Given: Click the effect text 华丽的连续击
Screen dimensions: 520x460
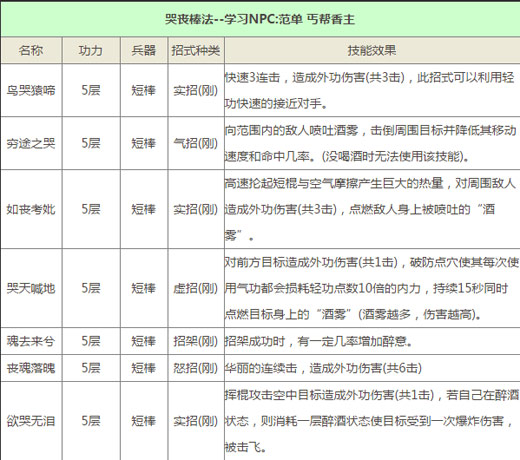Looking at the screenshot, I should tap(323, 368).
